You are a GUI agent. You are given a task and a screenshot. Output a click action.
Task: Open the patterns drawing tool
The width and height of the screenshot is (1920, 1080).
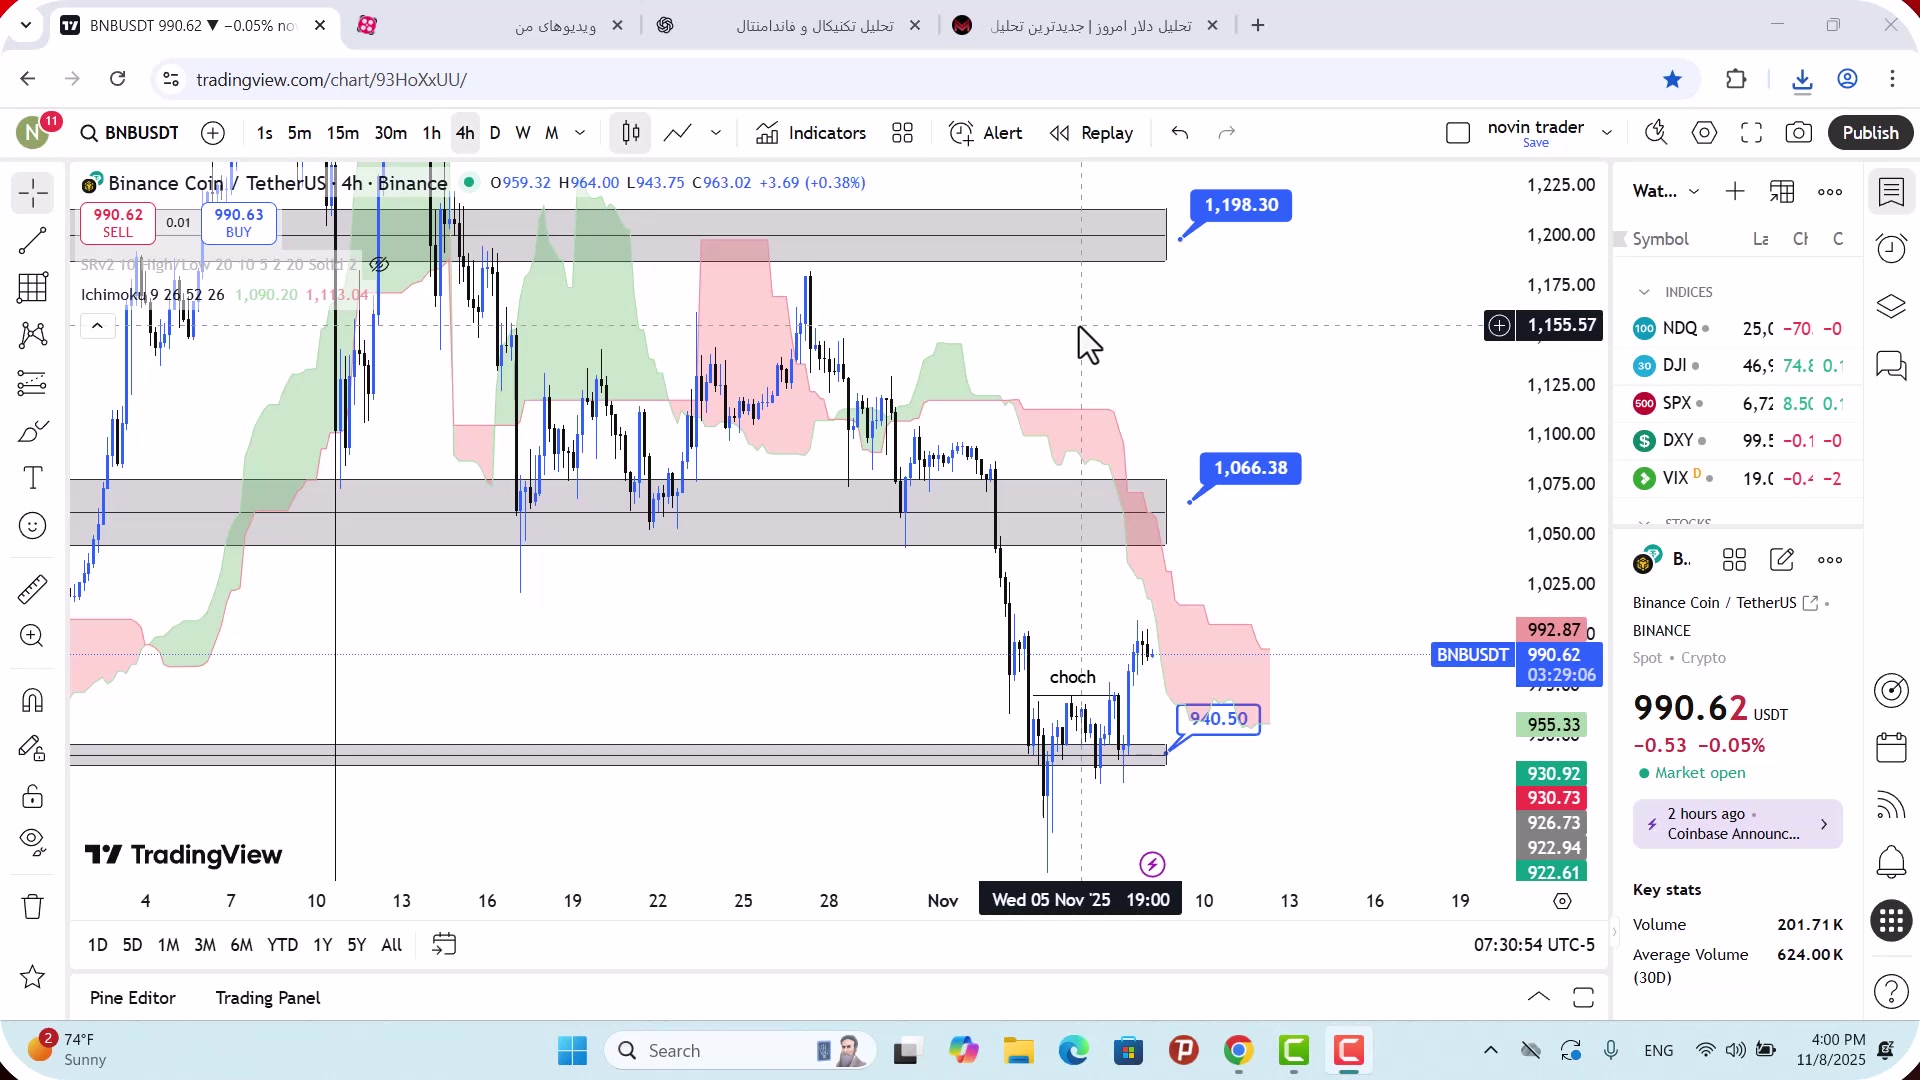[x=32, y=335]
